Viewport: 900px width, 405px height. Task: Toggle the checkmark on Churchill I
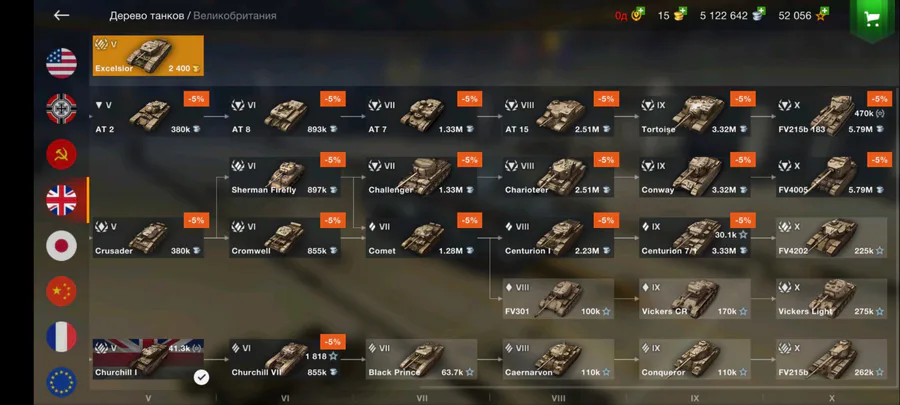coord(201,377)
